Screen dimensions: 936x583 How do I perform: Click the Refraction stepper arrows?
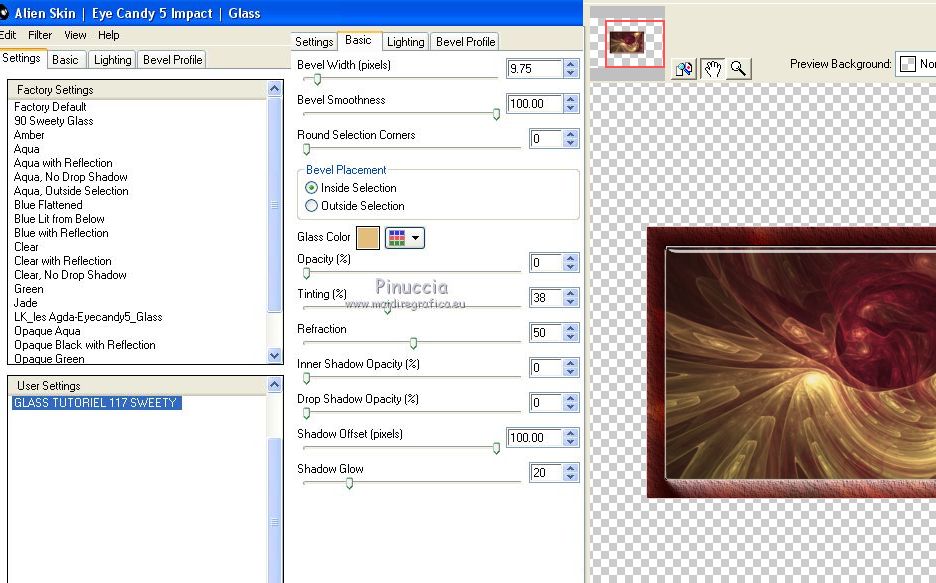point(571,333)
